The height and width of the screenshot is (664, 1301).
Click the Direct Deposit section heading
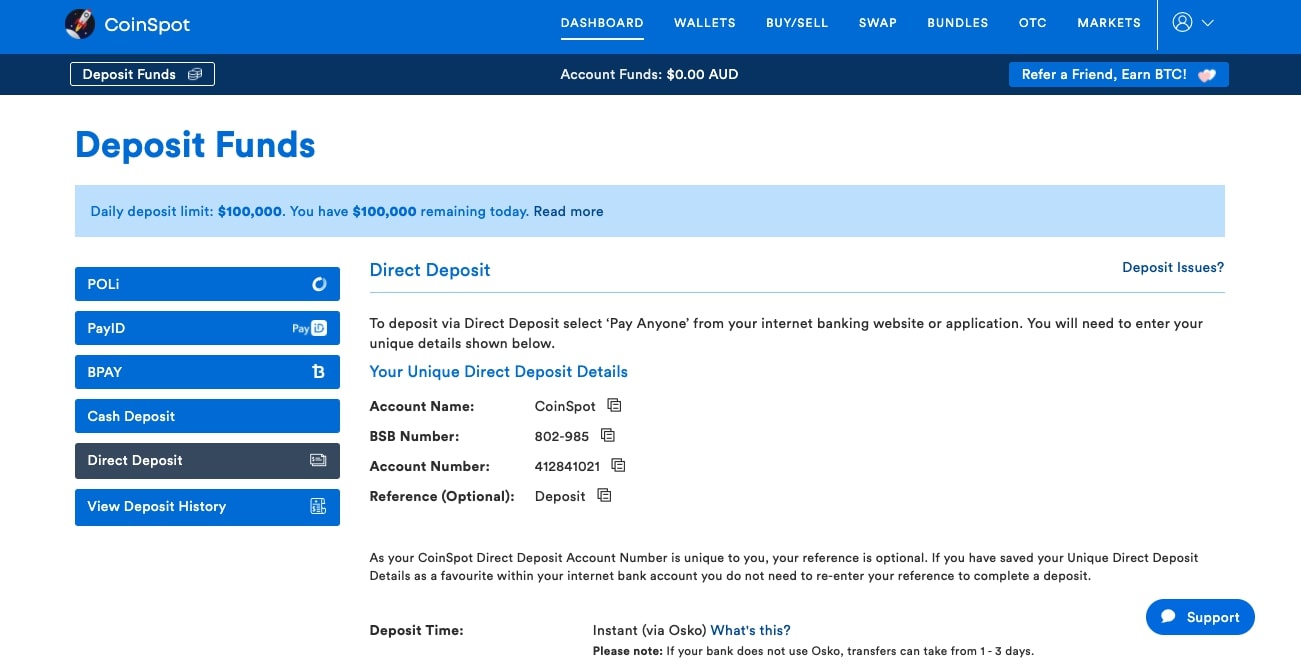430,270
